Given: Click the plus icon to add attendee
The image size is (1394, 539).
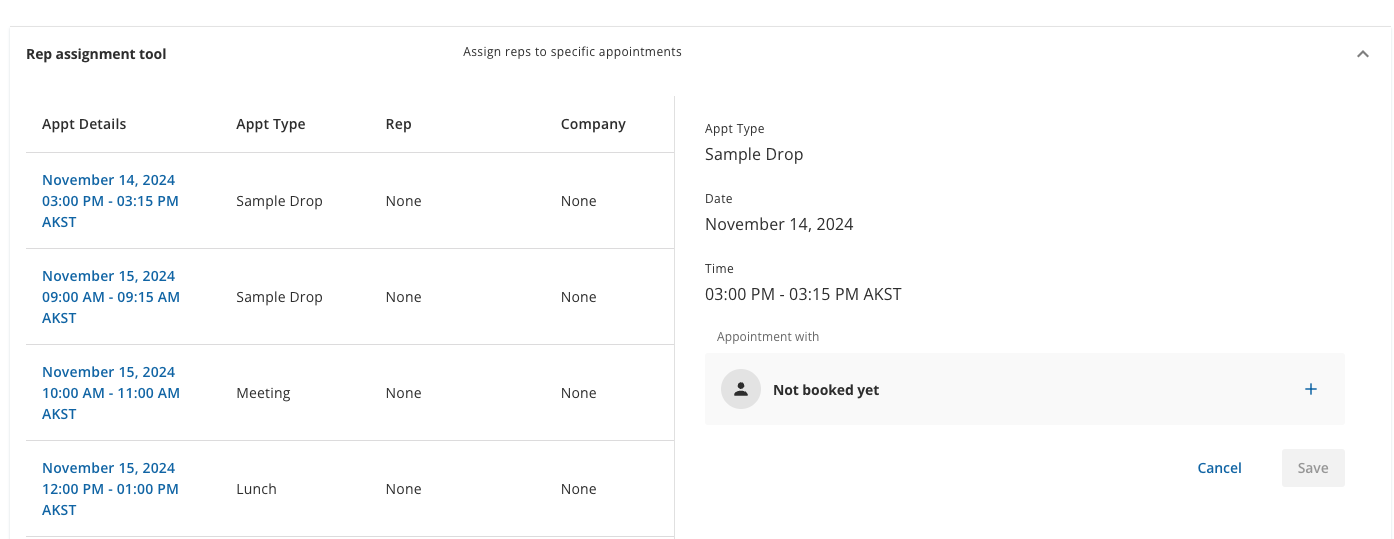Looking at the screenshot, I should tap(1310, 389).
